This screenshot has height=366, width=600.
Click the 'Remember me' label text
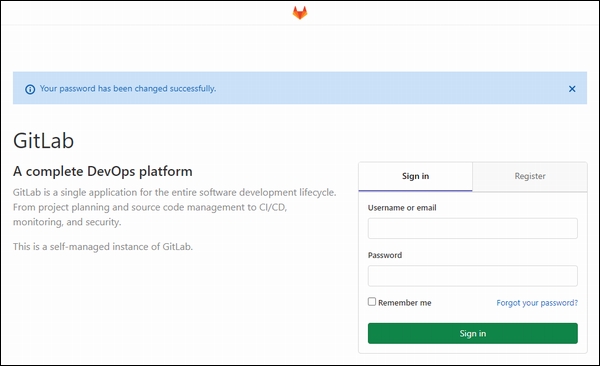[x=404, y=303]
